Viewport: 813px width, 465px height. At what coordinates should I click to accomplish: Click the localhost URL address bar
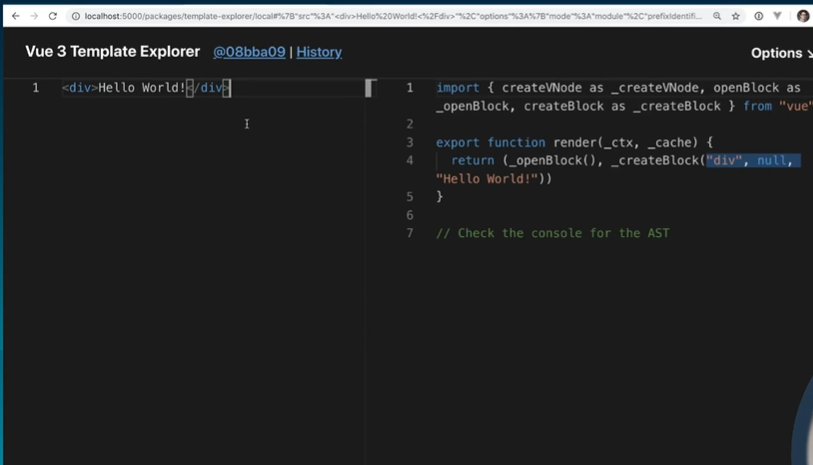393,16
